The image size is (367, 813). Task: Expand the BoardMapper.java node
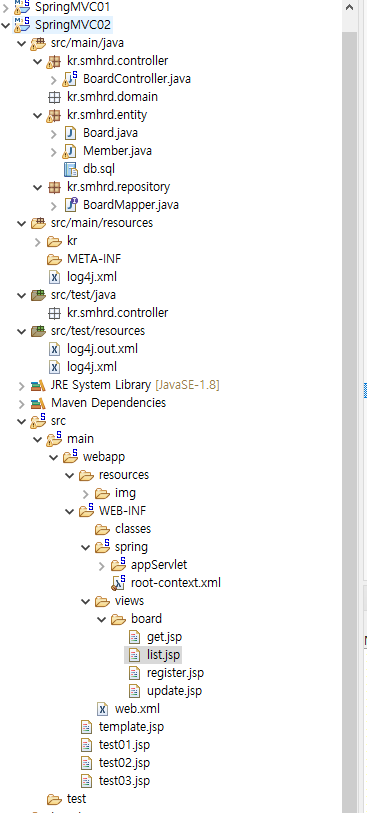pyautogui.click(x=54, y=205)
